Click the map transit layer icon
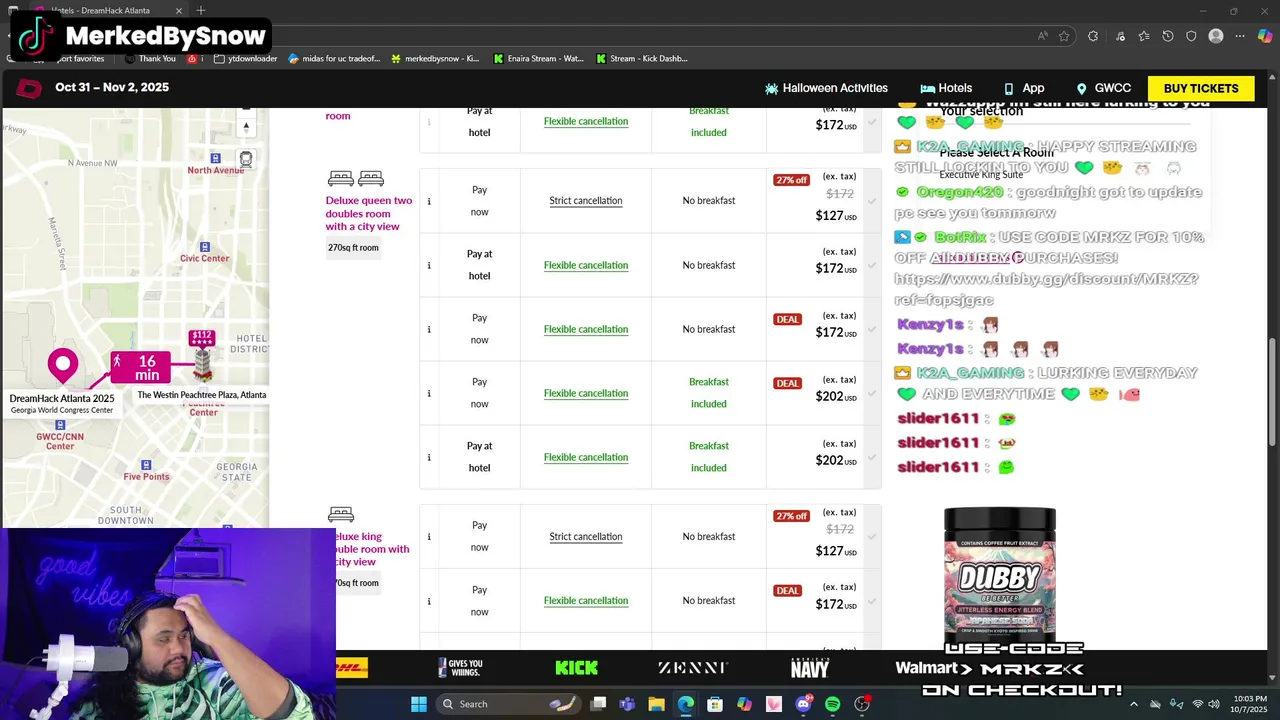Screen dimensions: 1280x720 coord(246,159)
